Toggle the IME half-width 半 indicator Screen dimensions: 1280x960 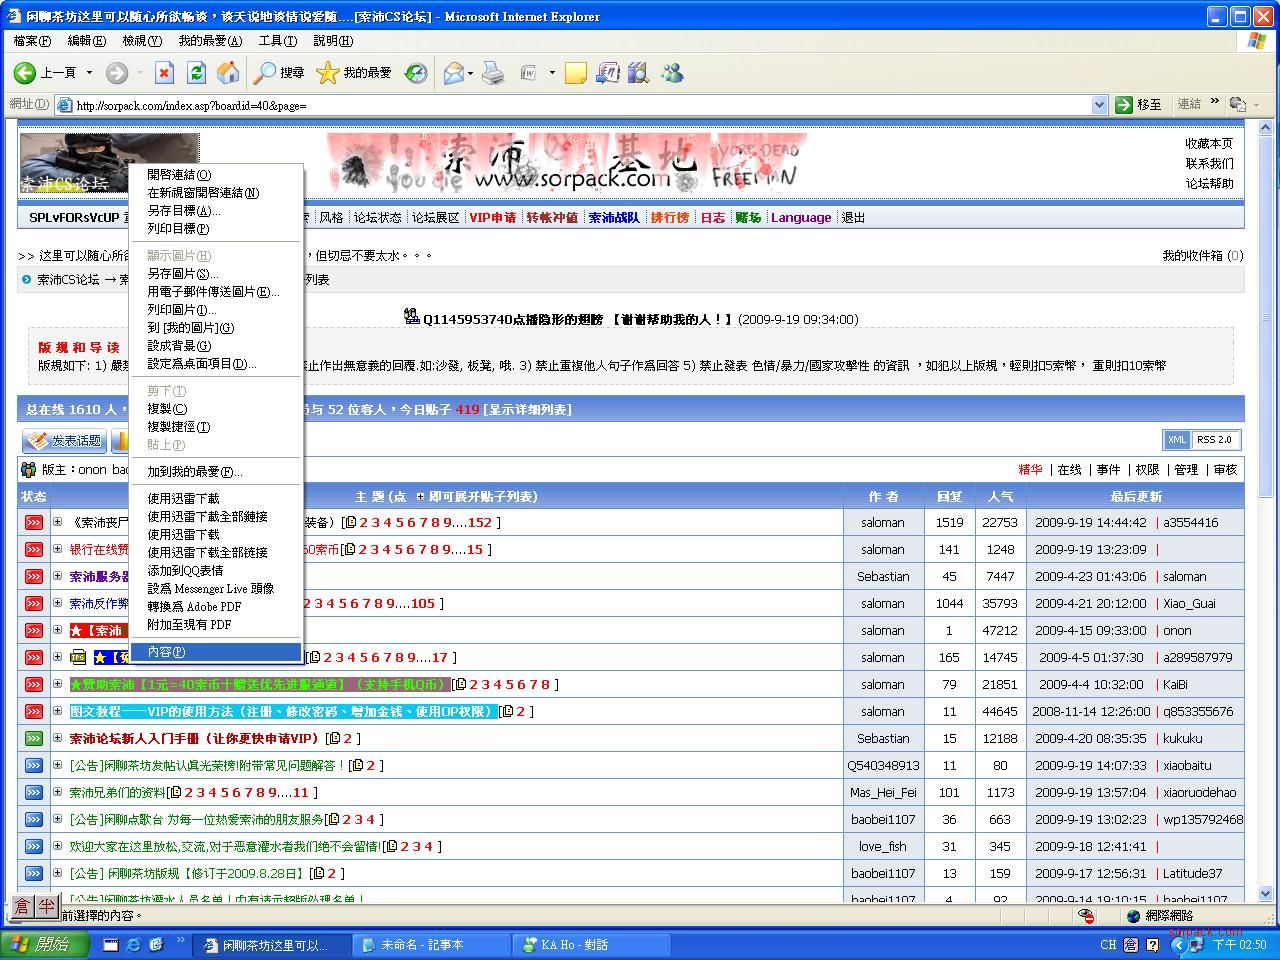point(46,906)
